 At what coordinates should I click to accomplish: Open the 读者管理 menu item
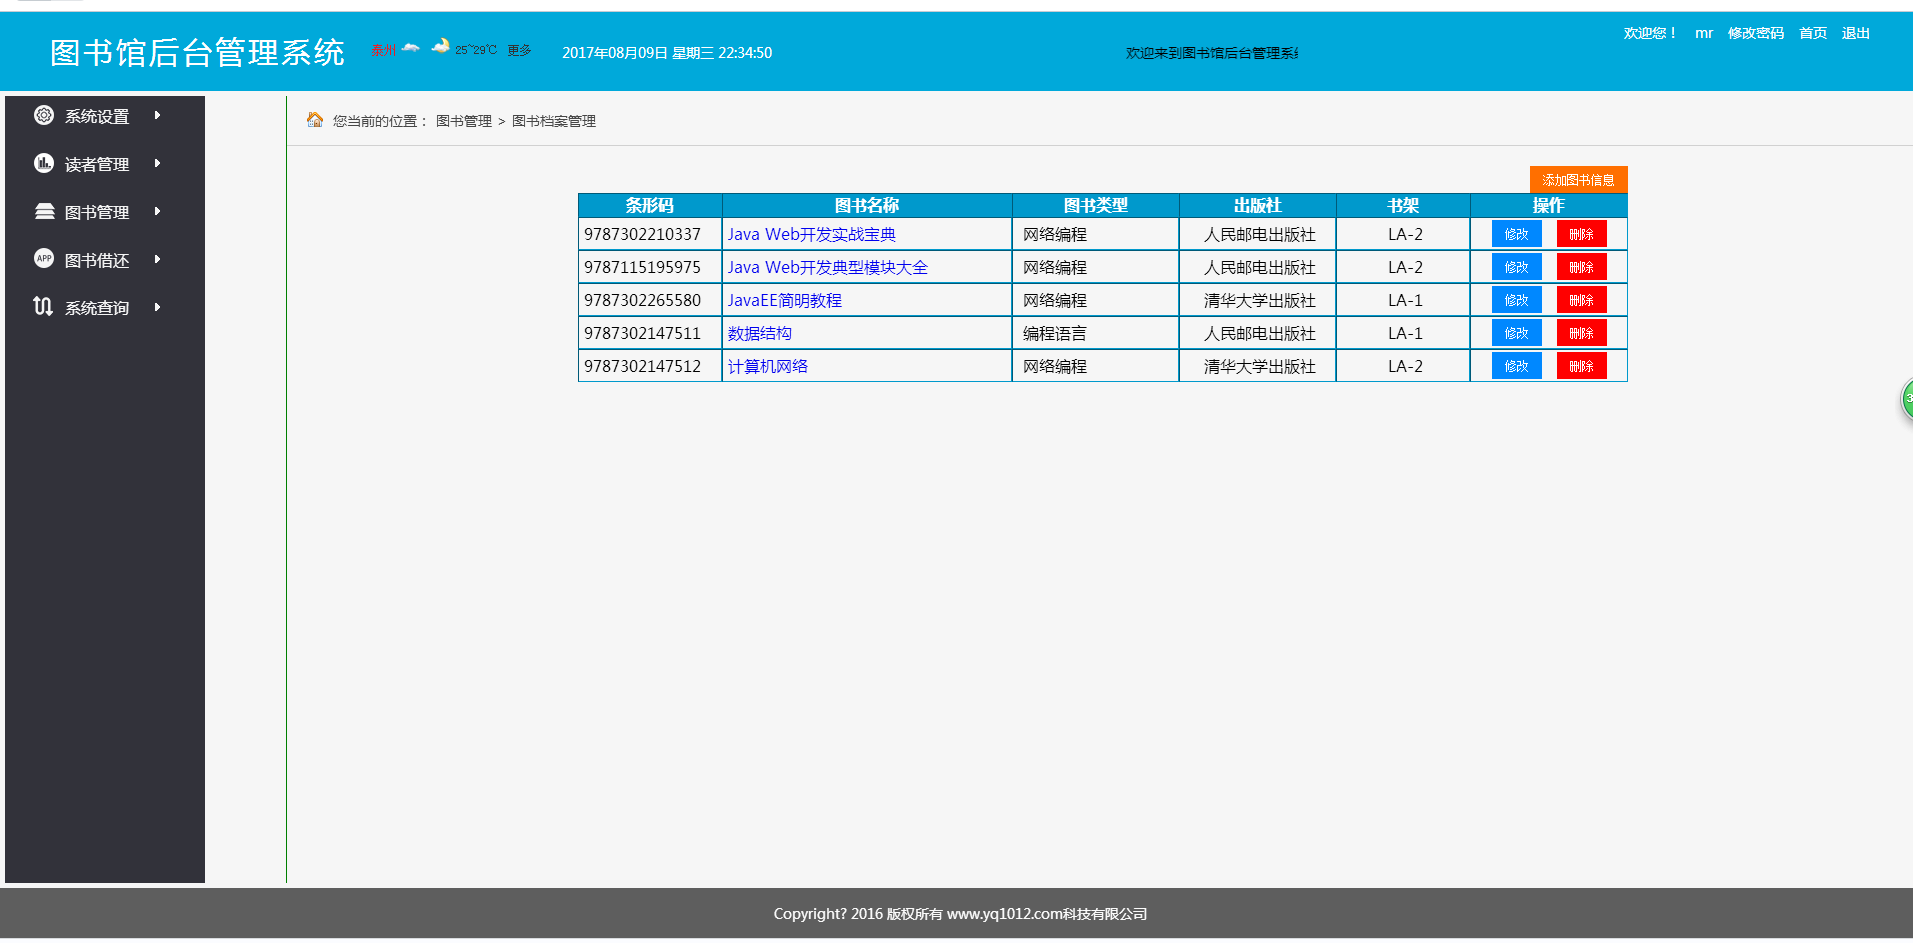point(97,164)
